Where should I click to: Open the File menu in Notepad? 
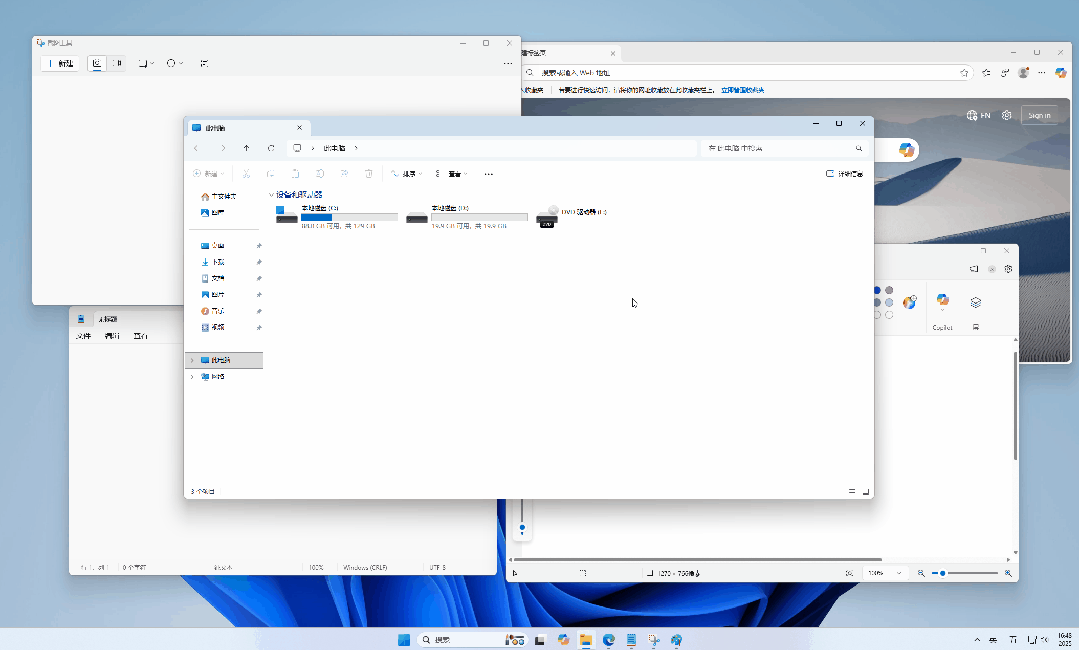(x=83, y=336)
